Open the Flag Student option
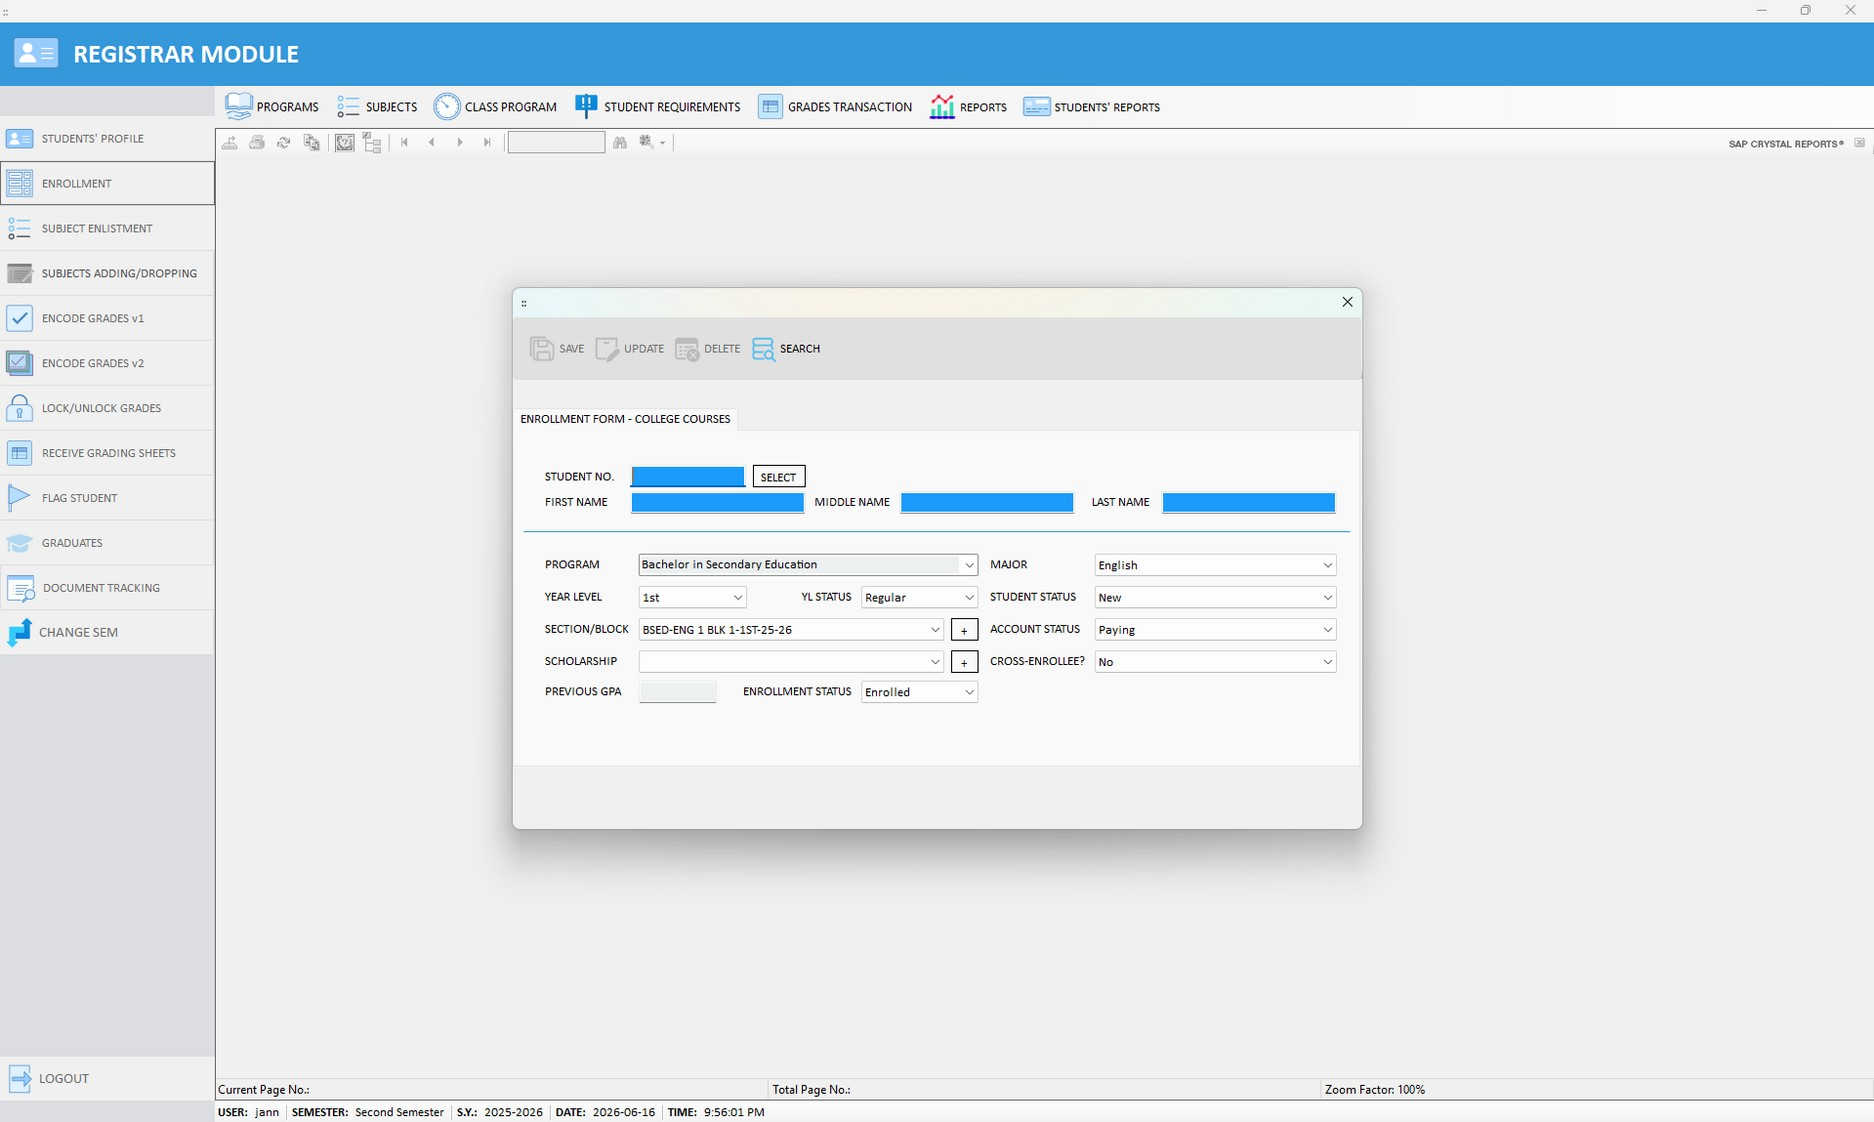 107,498
